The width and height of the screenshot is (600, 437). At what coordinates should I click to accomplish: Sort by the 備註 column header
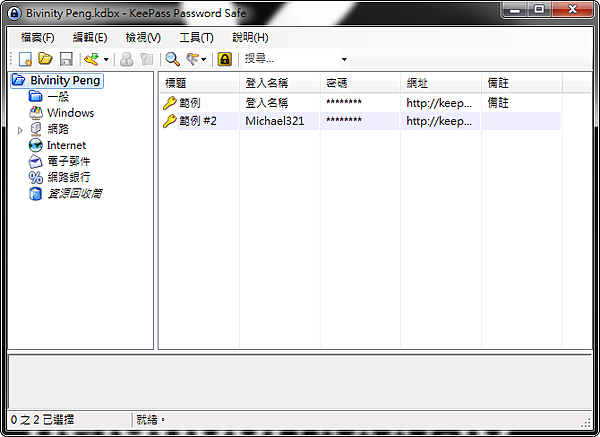coord(522,83)
